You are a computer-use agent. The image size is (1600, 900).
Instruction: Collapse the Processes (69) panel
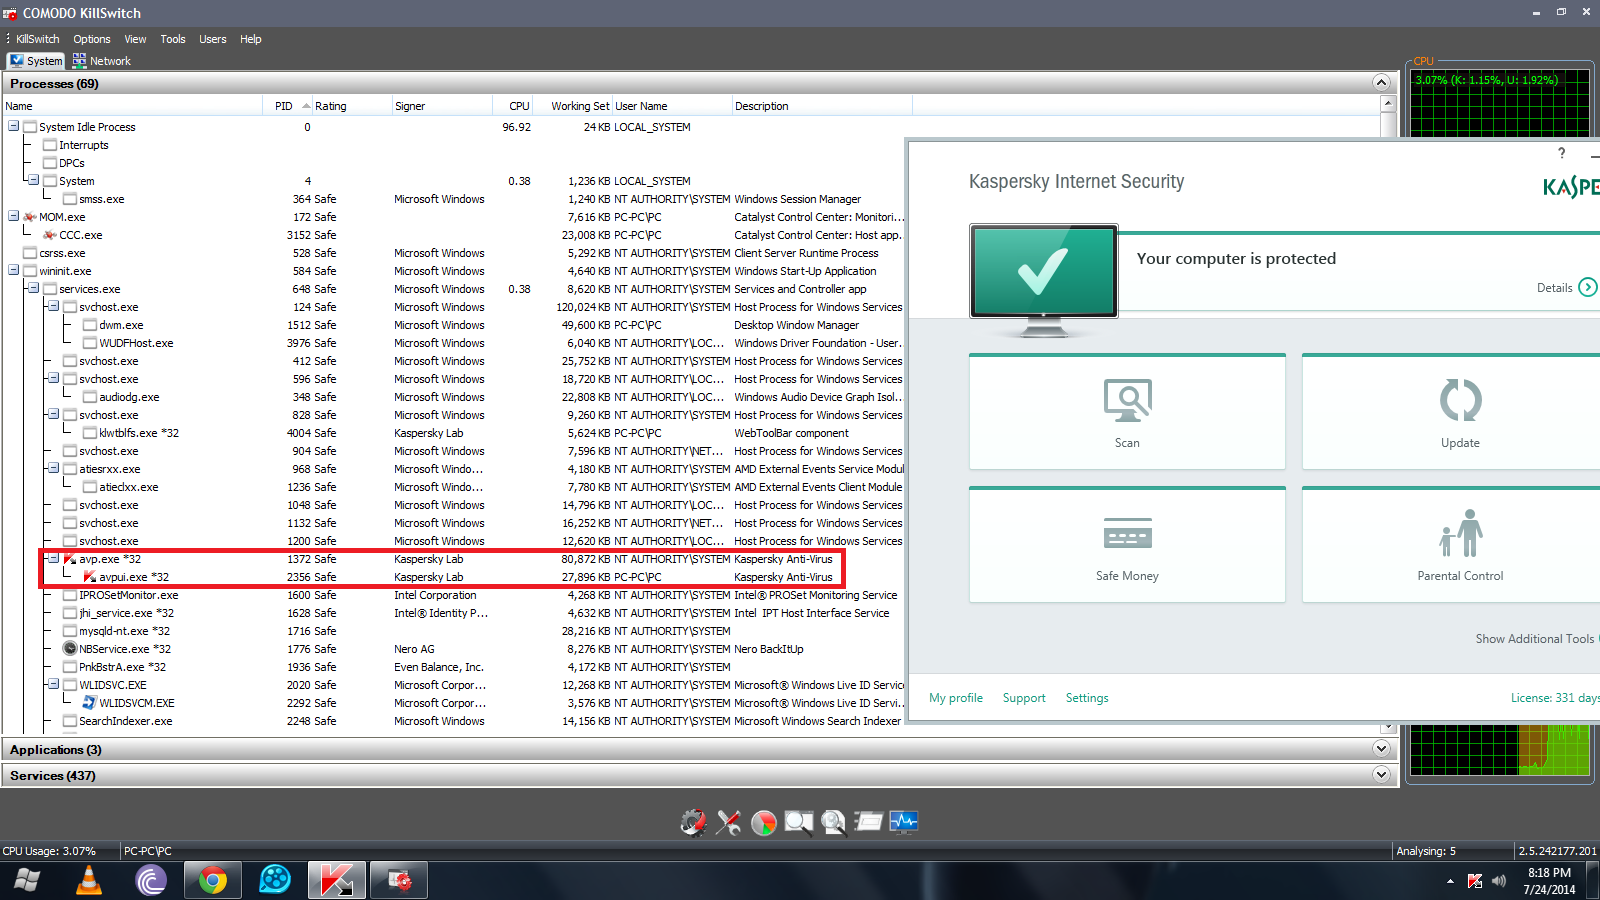[1381, 83]
